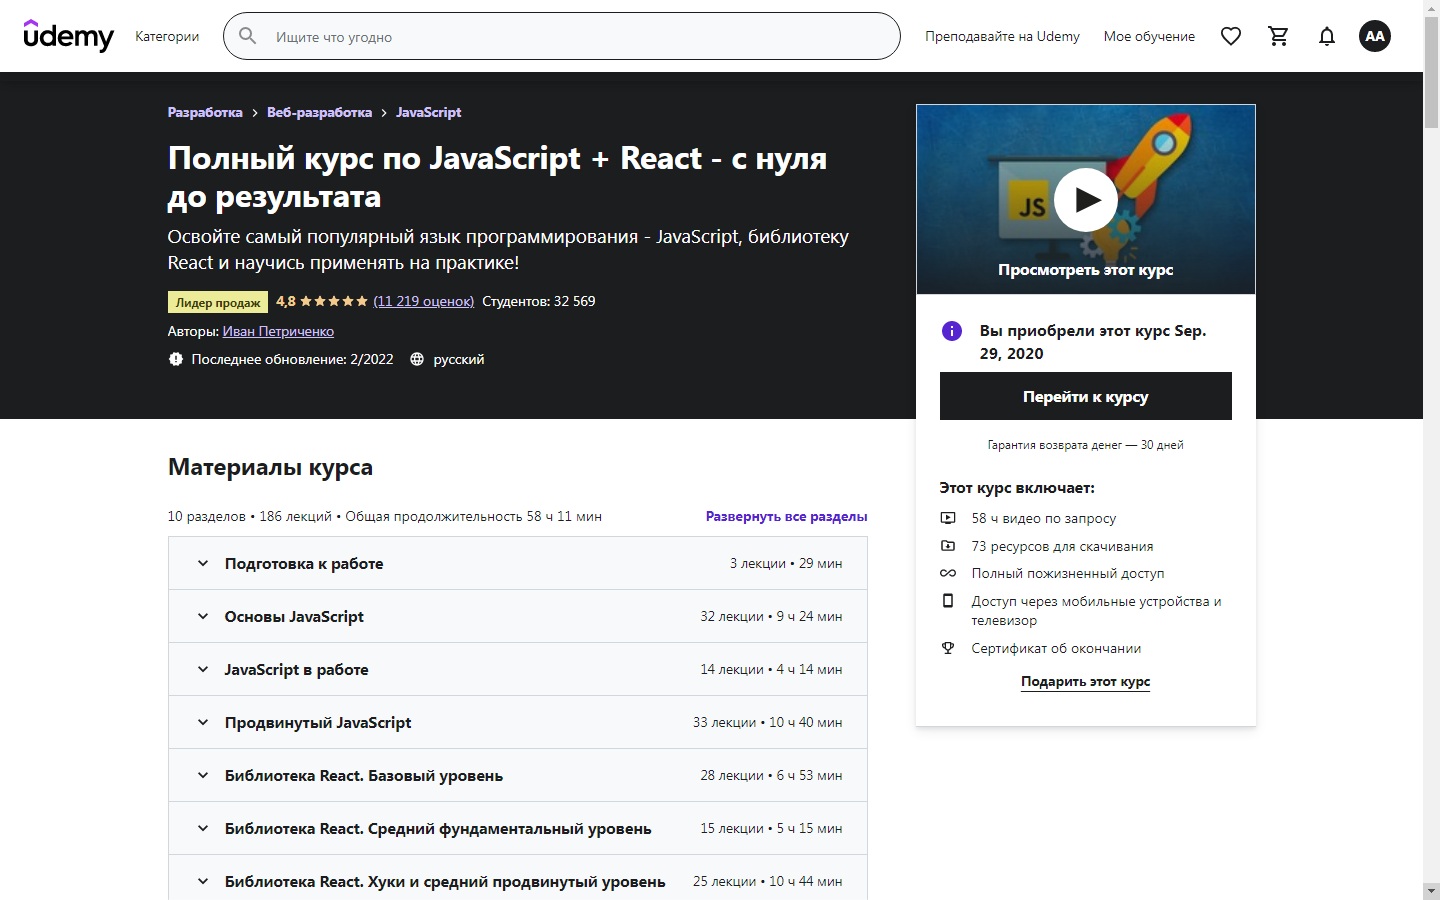This screenshot has height=900, width=1440.
Task: Open author Иван Петриченко link
Action: click(x=278, y=331)
